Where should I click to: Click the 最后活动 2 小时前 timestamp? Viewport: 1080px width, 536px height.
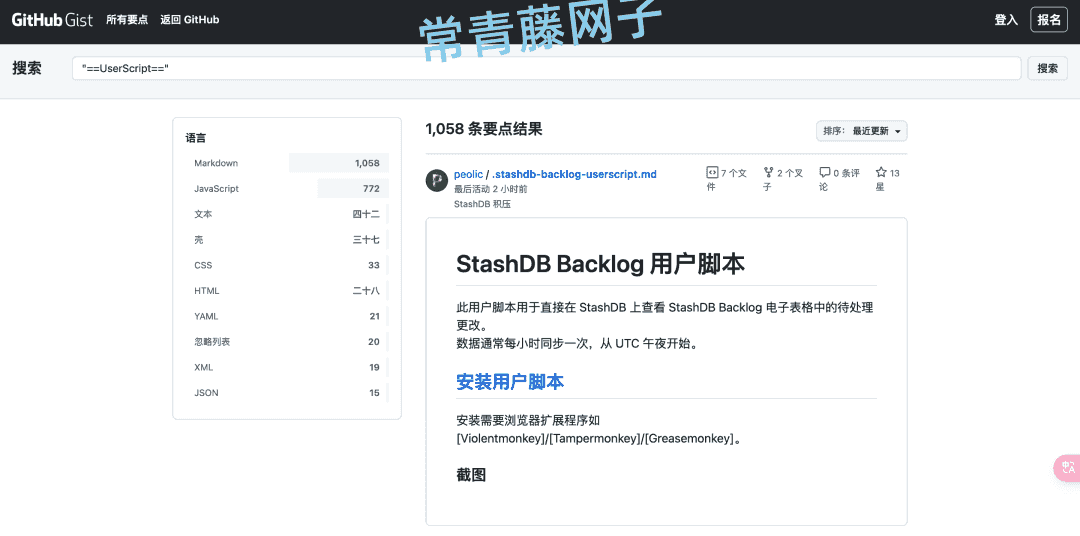pos(490,189)
